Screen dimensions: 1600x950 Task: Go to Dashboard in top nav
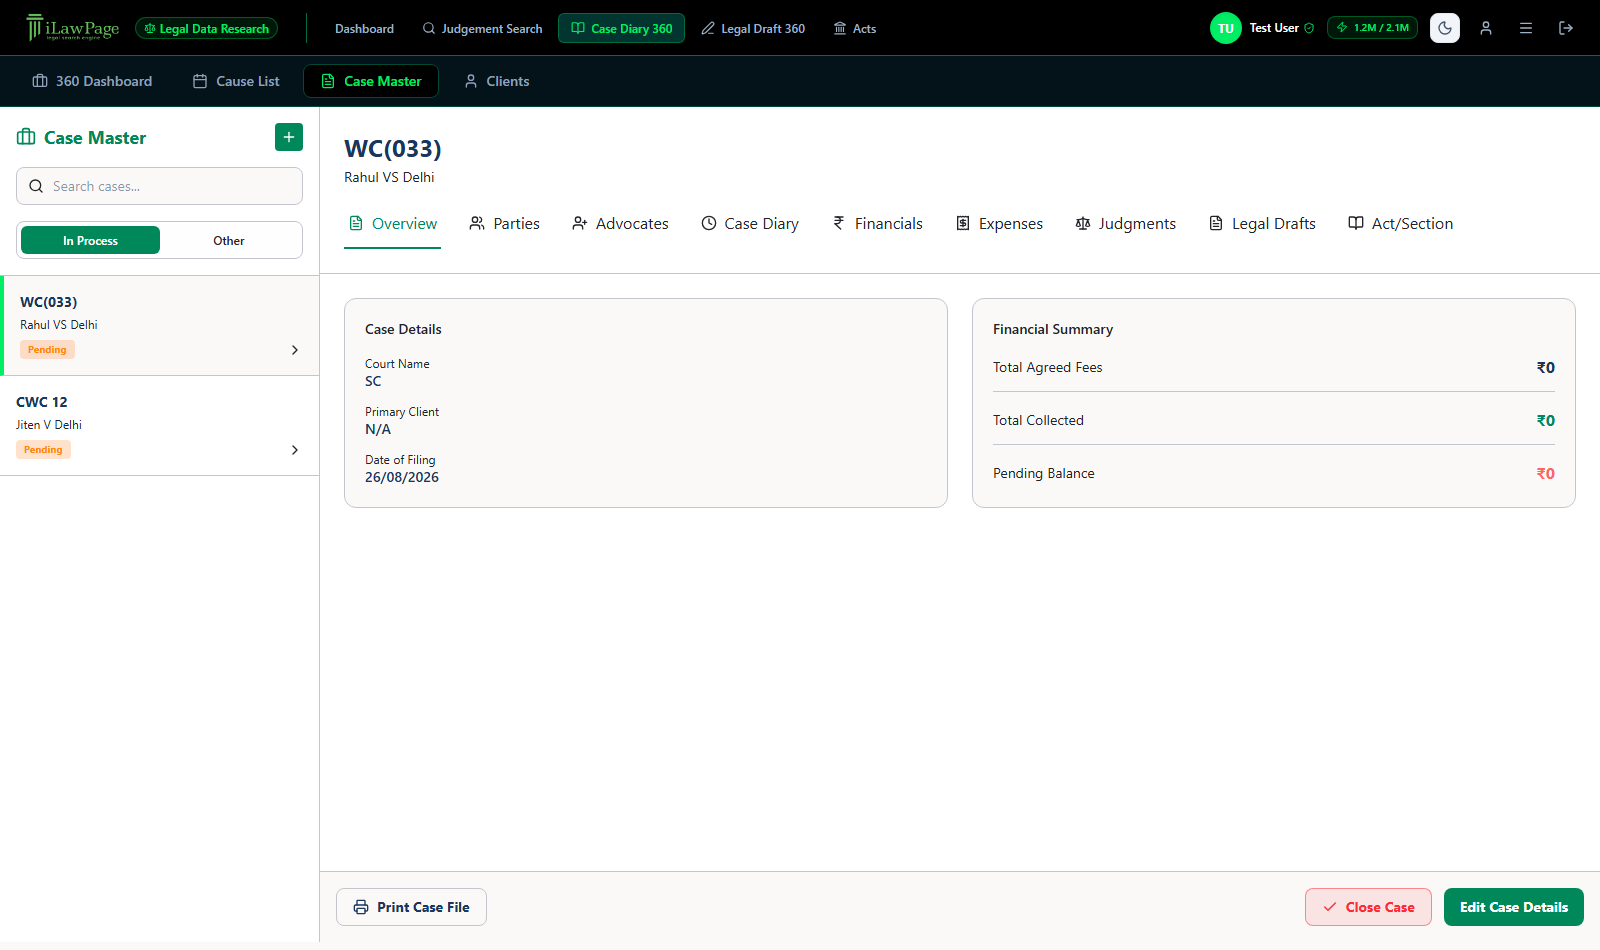364,29
